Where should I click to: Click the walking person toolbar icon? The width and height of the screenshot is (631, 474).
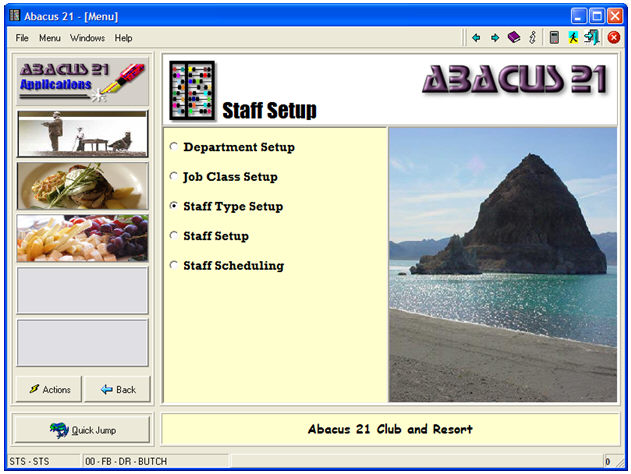click(573, 38)
